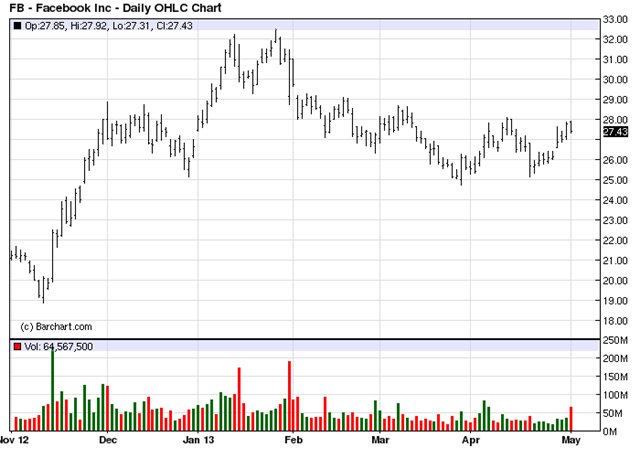Click the 'Apr' date axis label

point(471,440)
